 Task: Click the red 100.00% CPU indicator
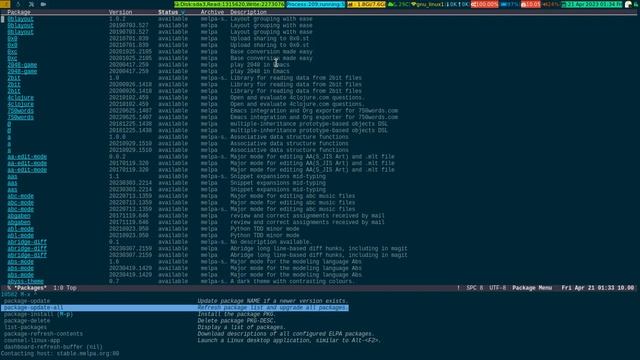coord(484,4)
